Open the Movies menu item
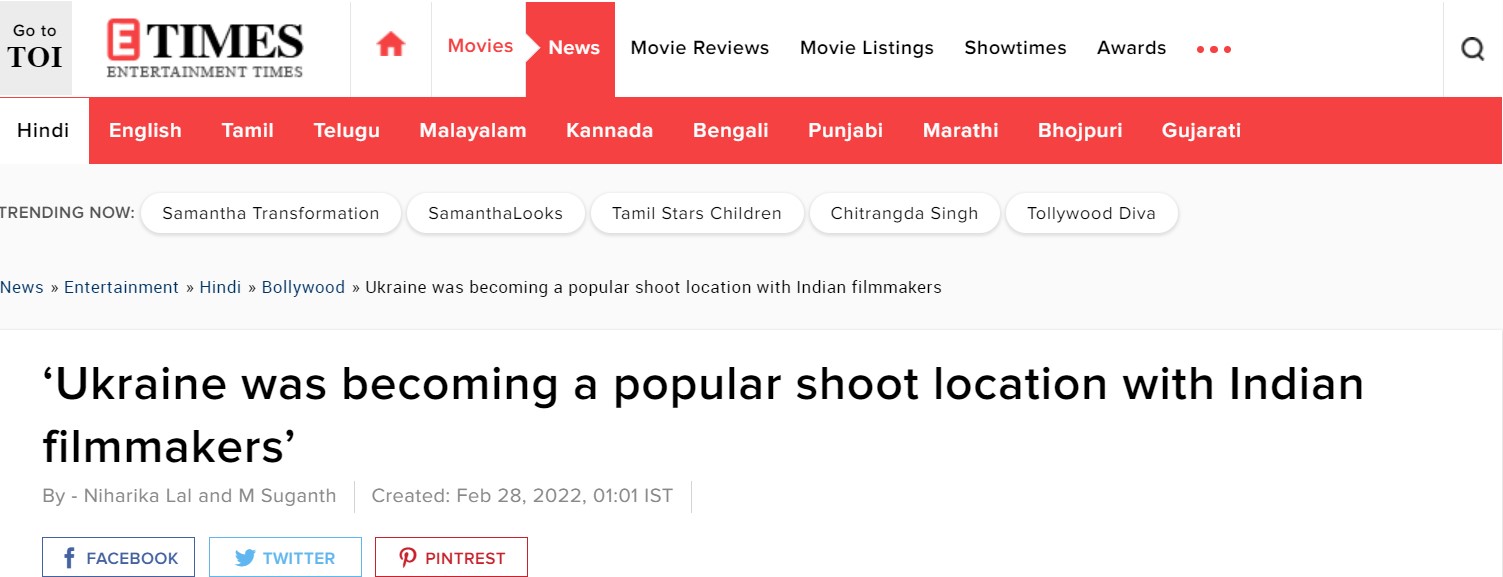The image size is (1503, 577). pos(480,46)
